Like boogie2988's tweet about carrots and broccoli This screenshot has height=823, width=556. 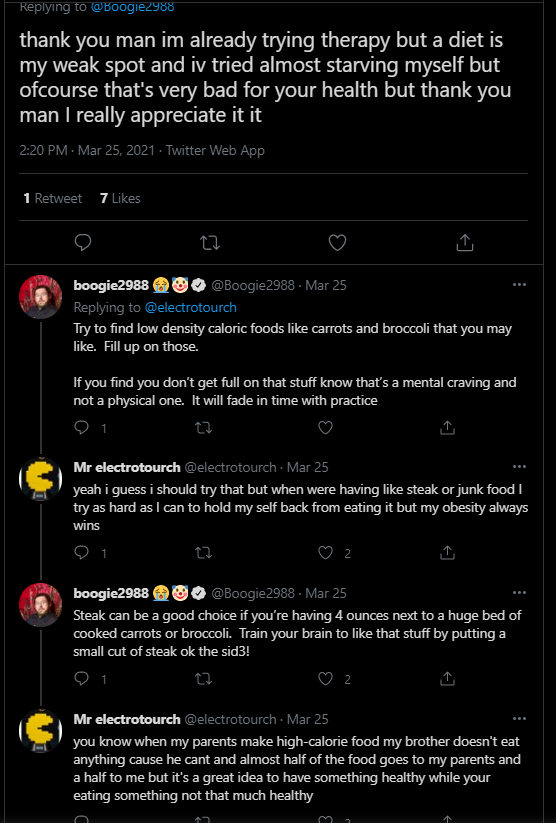[x=326, y=428]
